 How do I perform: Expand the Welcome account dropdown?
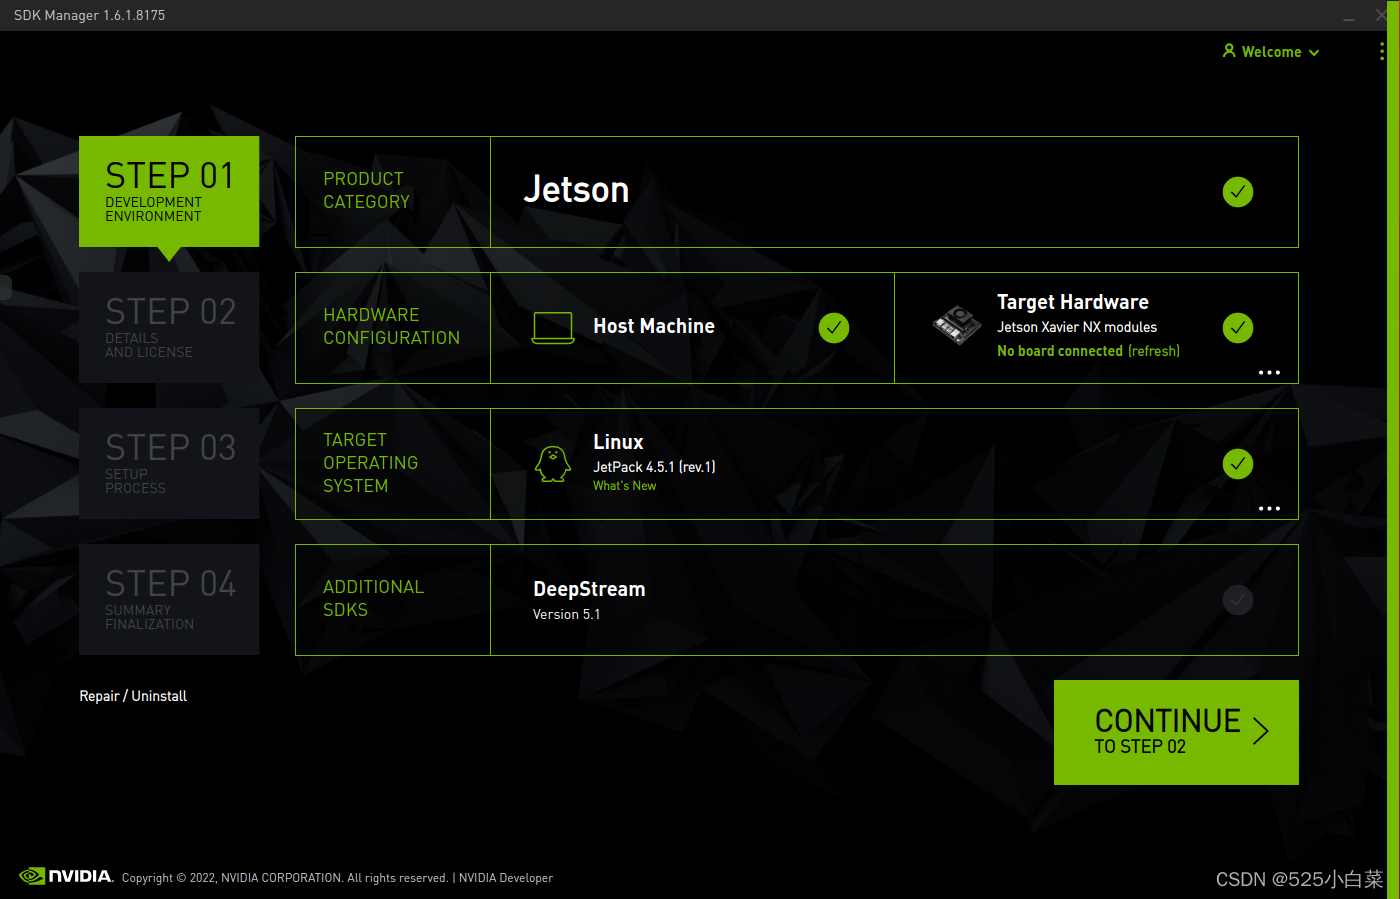point(1271,52)
